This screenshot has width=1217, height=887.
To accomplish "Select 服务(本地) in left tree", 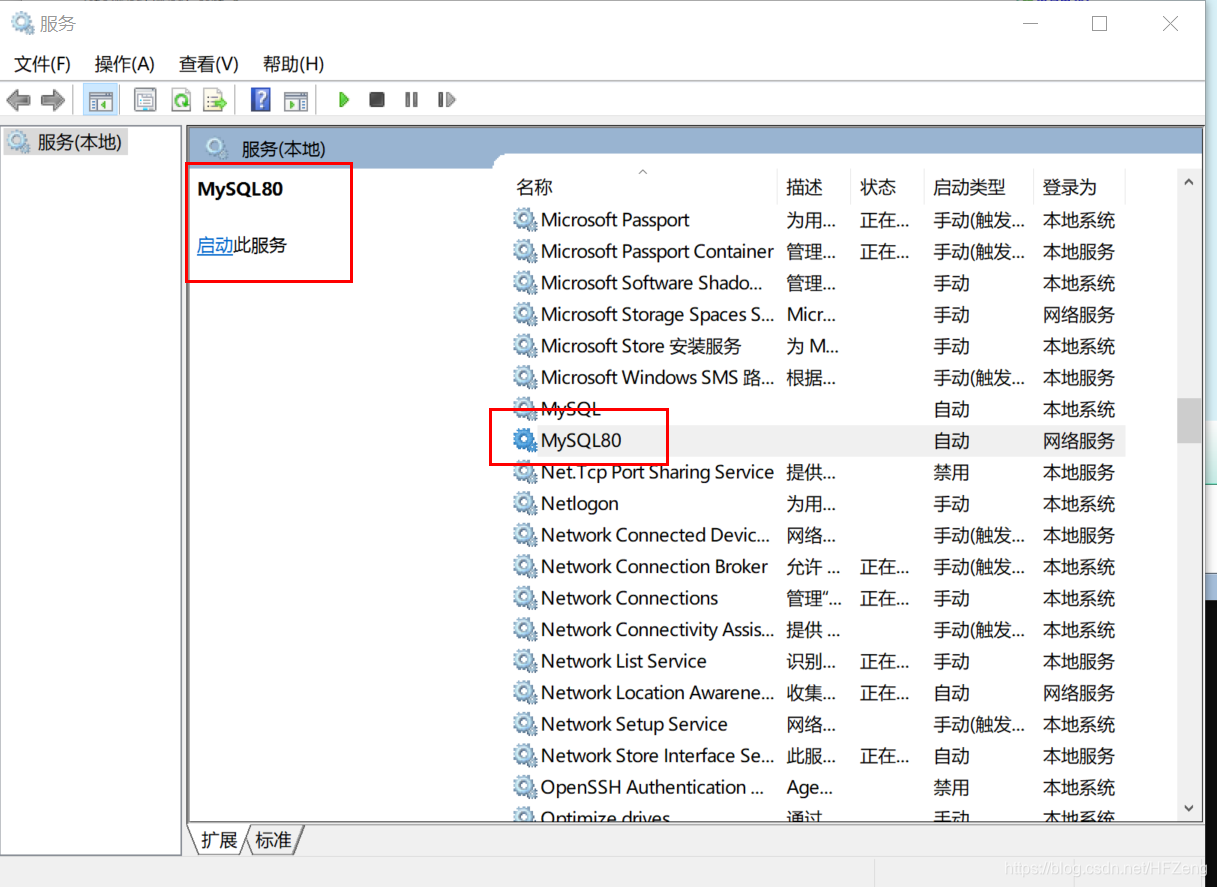I will 79,142.
